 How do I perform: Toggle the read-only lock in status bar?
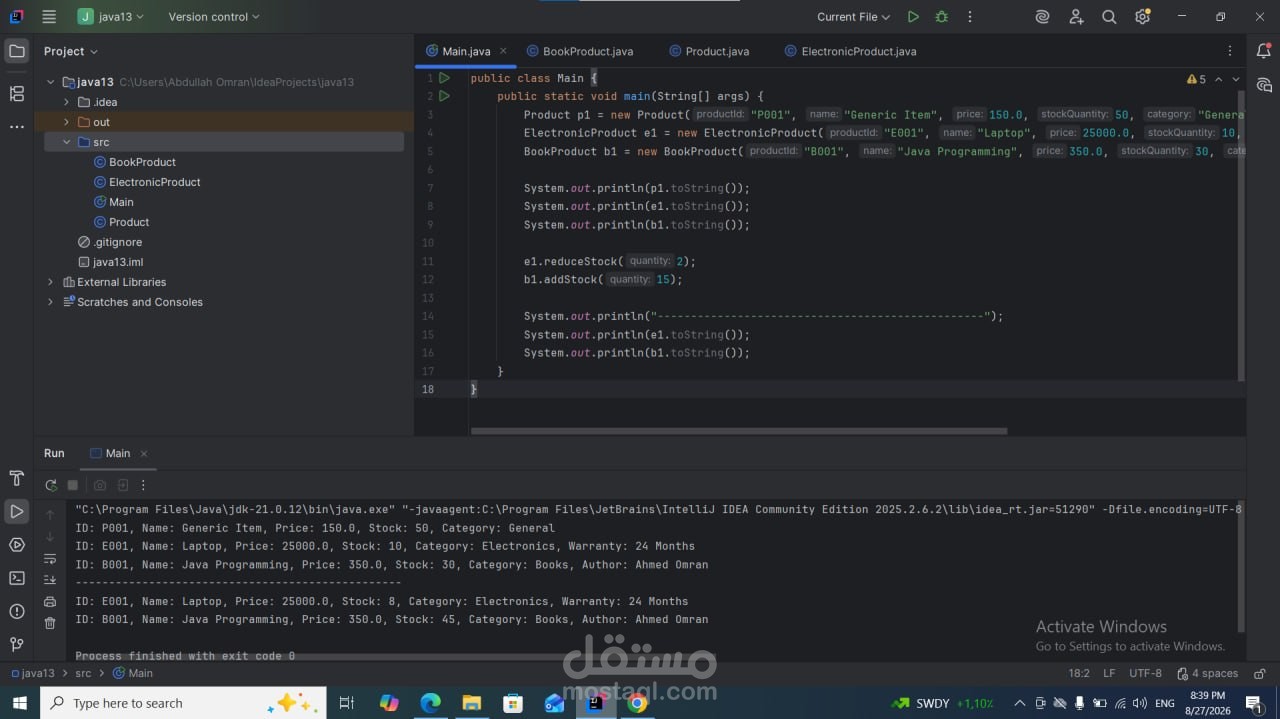click(1260, 673)
